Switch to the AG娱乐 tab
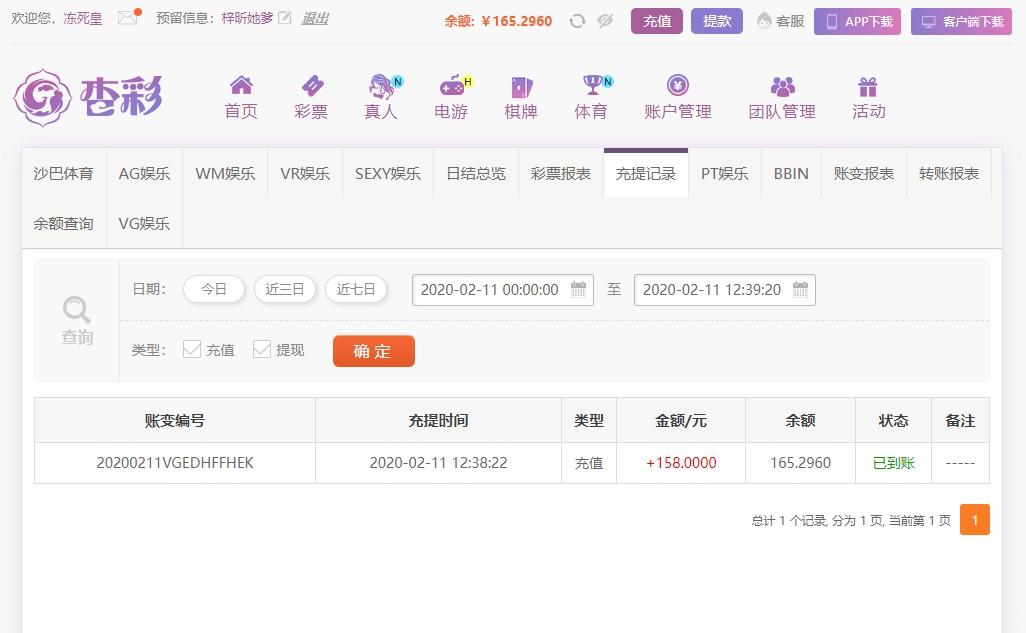 (x=143, y=172)
